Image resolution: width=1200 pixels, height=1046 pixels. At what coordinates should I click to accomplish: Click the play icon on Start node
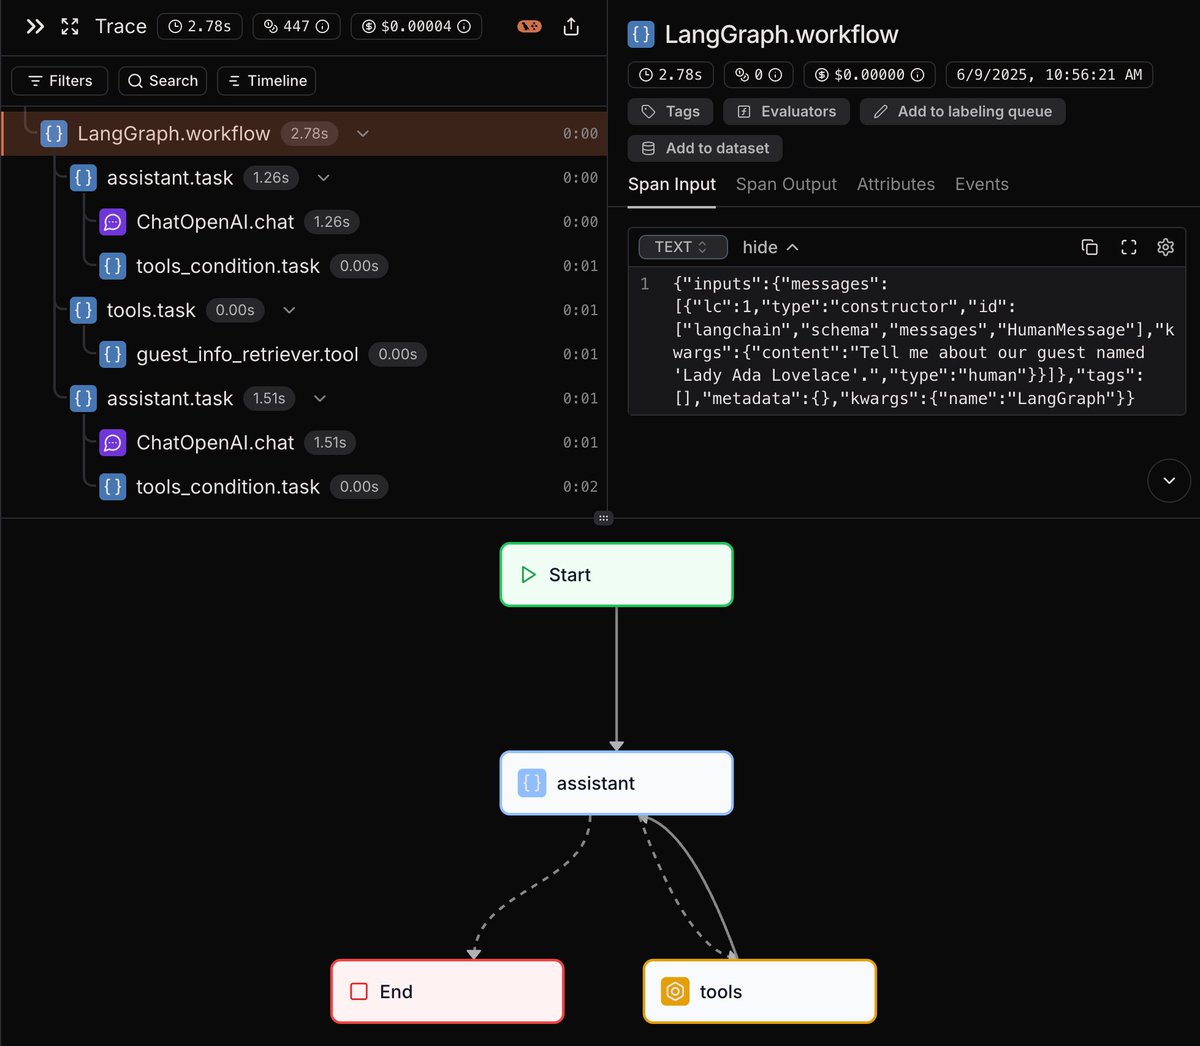tap(529, 575)
